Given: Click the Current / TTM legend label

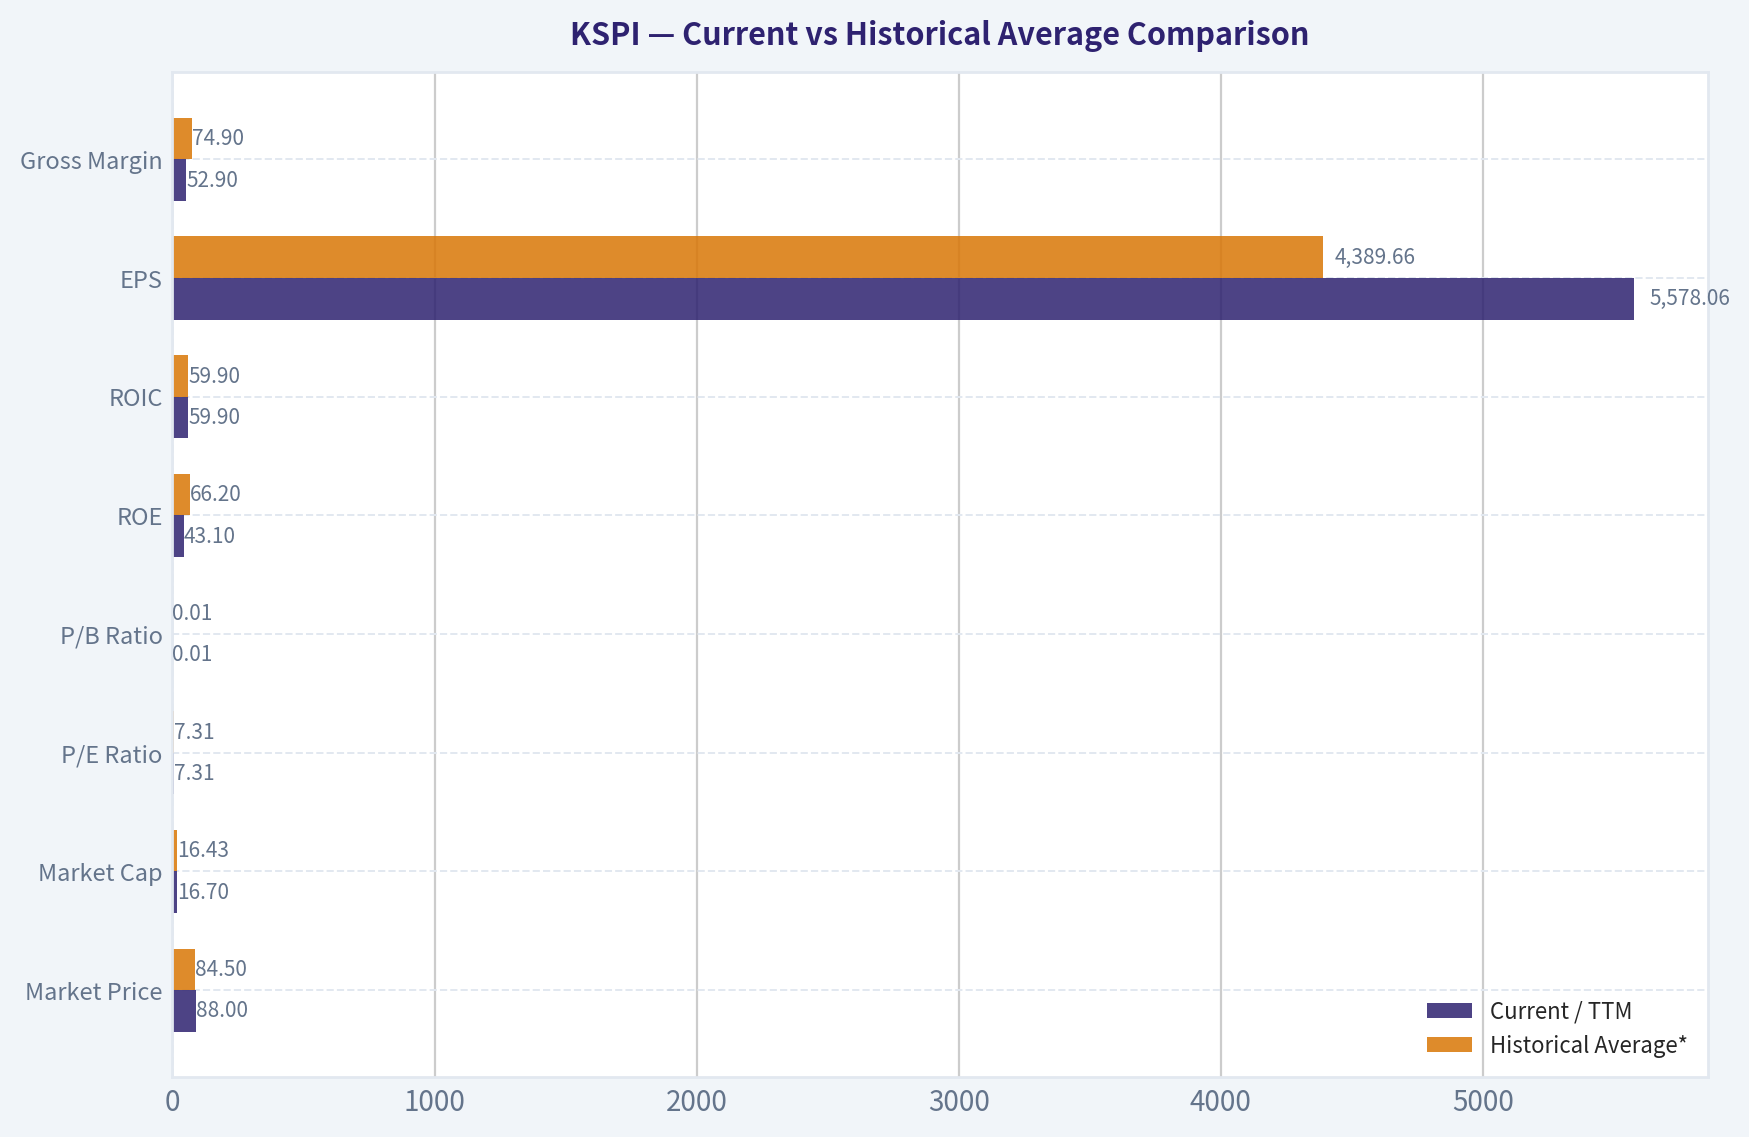Looking at the screenshot, I should (x=1561, y=1011).
